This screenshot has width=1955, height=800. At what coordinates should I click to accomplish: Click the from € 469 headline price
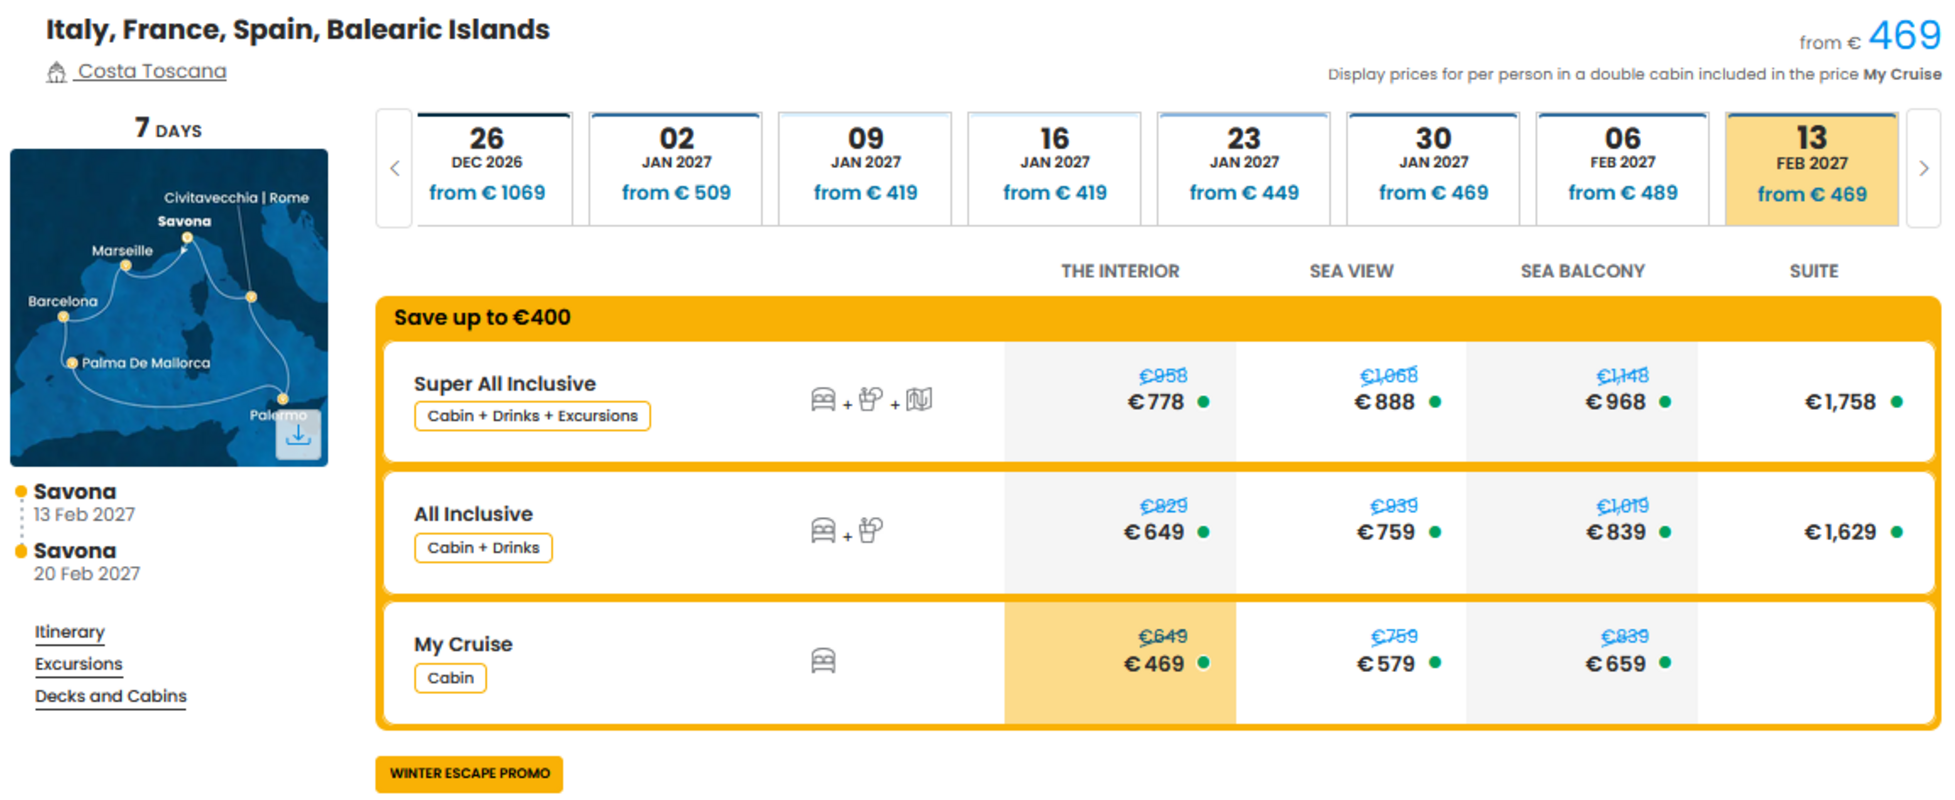tap(1870, 37)
